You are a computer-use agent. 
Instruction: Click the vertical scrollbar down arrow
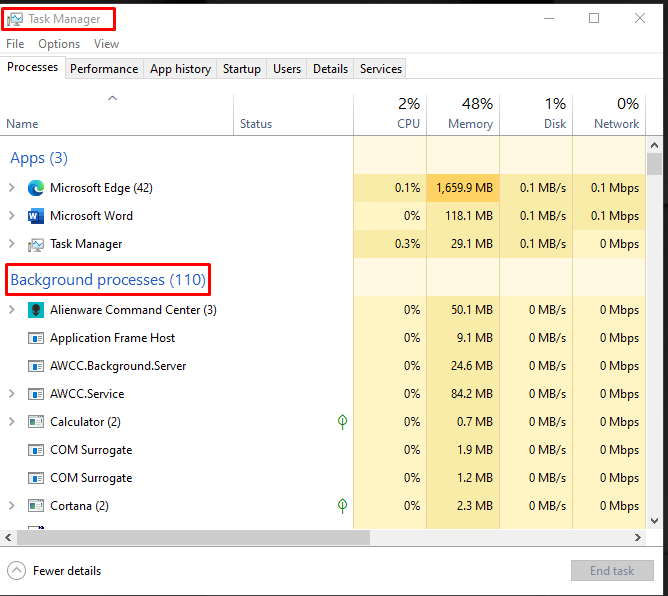pyautogui.click(x=654, y=521)
